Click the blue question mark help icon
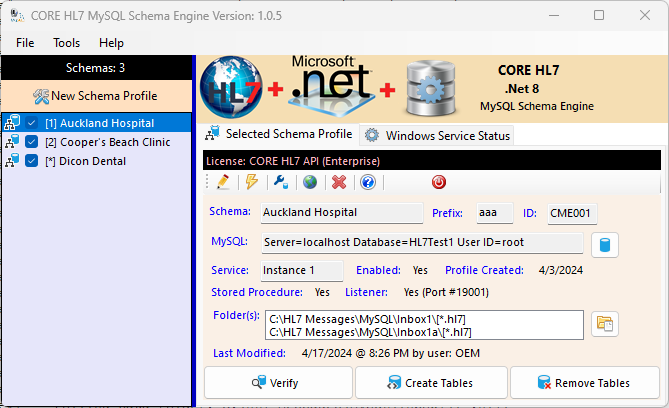This screenshot has width=669, height=408. click(x=368, y=182)
